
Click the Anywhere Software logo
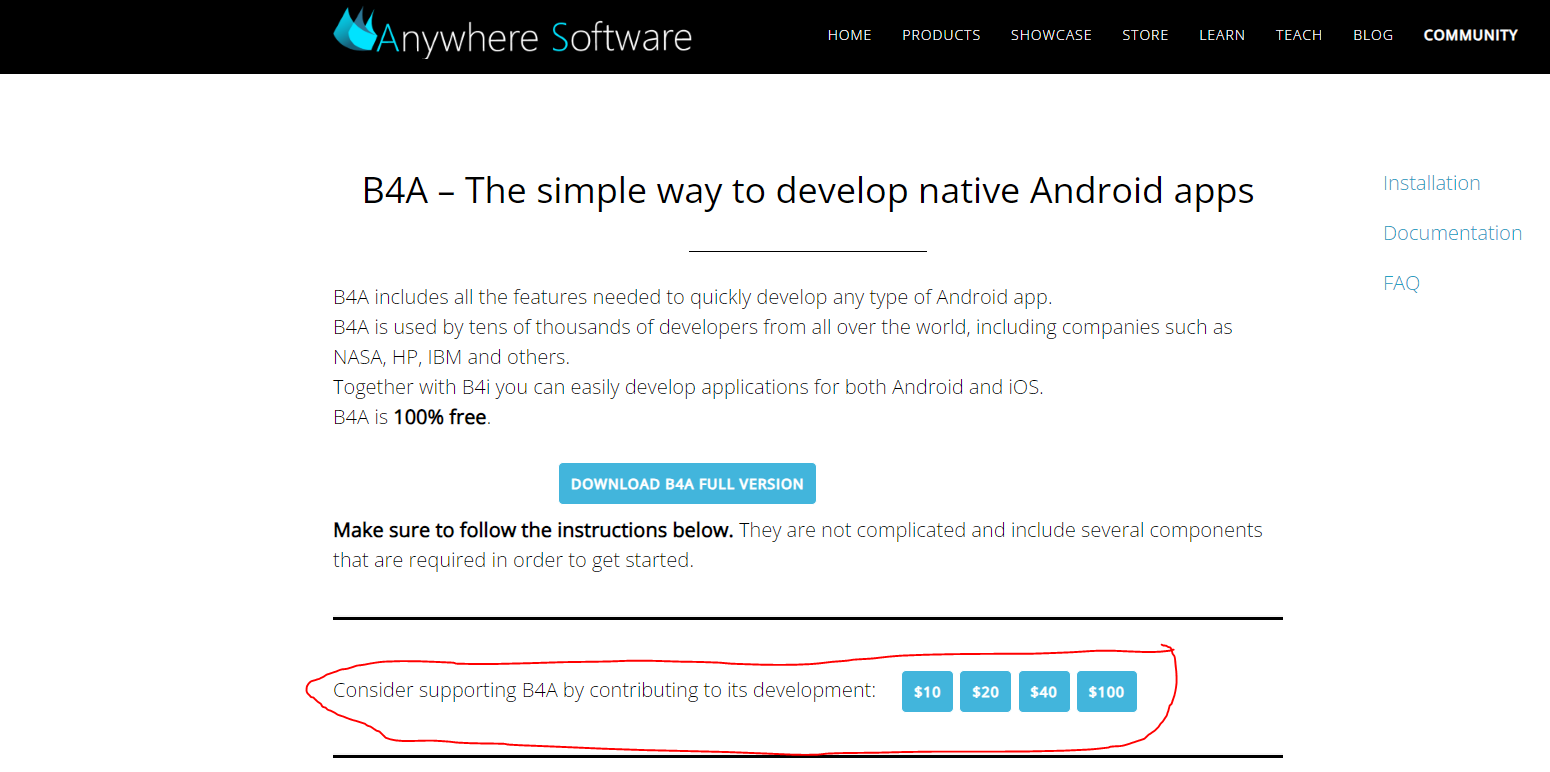coord(512,33)
